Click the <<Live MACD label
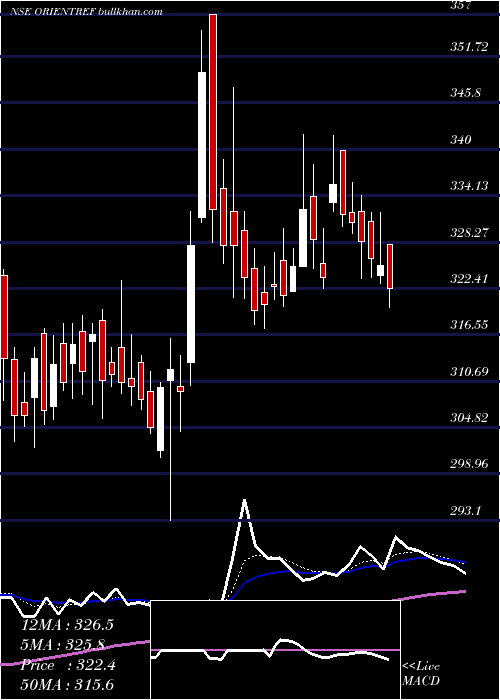The height and width of the screenshot is (700, 500). coord(421,674)
